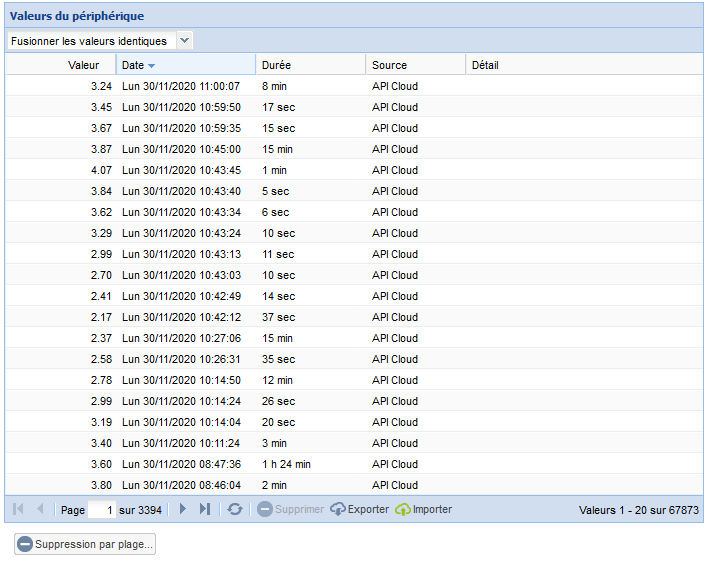The height and width of the screenshot is (568, 716).
Task: Go to next page arrow
Action: click(182, 509)
